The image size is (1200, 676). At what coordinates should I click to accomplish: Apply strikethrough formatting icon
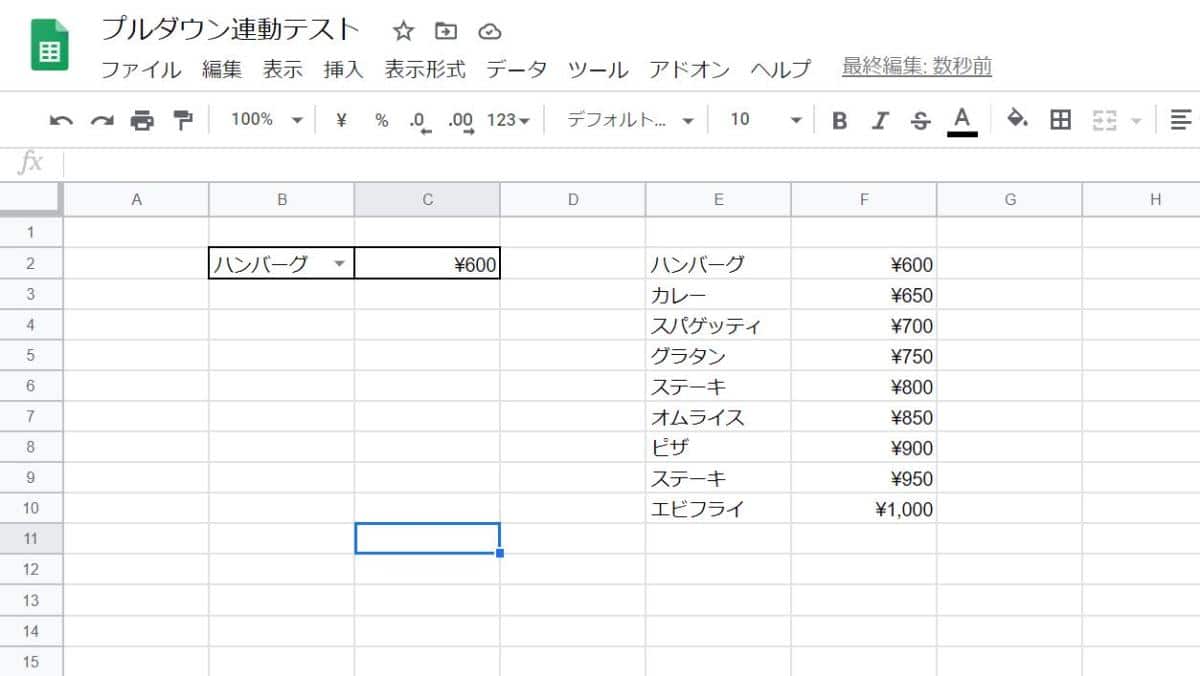pos(920,119)
